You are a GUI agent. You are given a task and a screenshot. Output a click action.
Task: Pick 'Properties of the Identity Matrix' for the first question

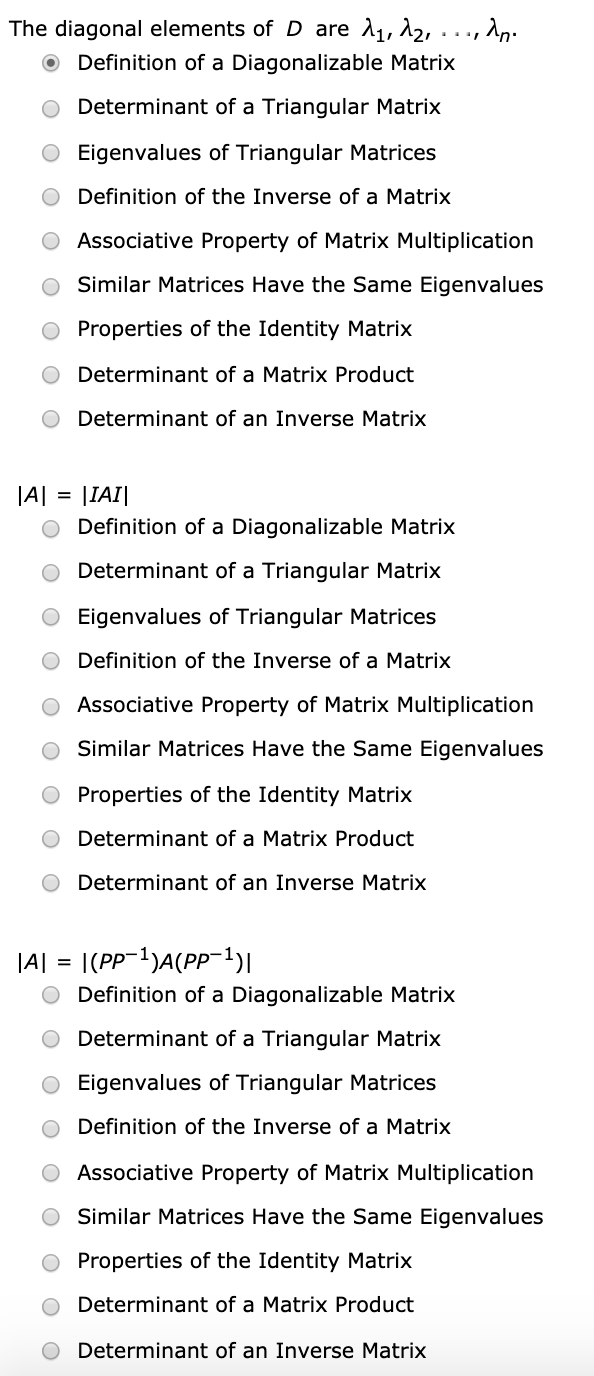[x=50, y=329]
